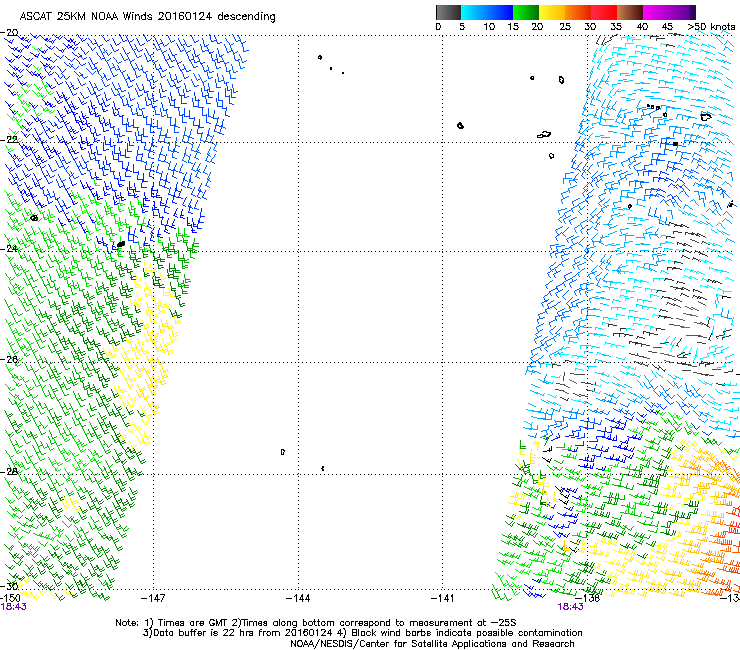Viewport: 740px width, 650px height.
Task: Click the gray 0-5 knots legend swatch
Action: 449,12
